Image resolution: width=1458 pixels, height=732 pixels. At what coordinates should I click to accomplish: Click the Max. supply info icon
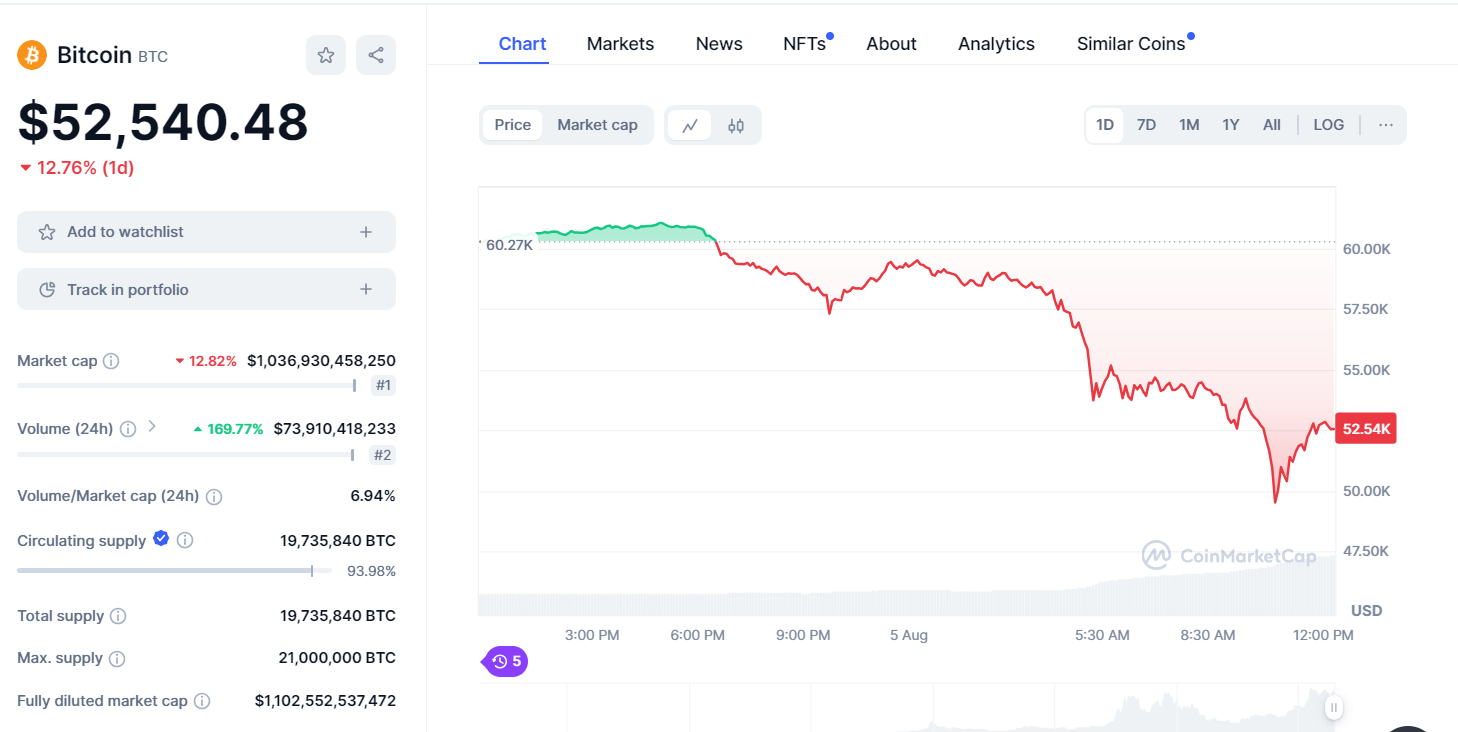tap(117, 659)
